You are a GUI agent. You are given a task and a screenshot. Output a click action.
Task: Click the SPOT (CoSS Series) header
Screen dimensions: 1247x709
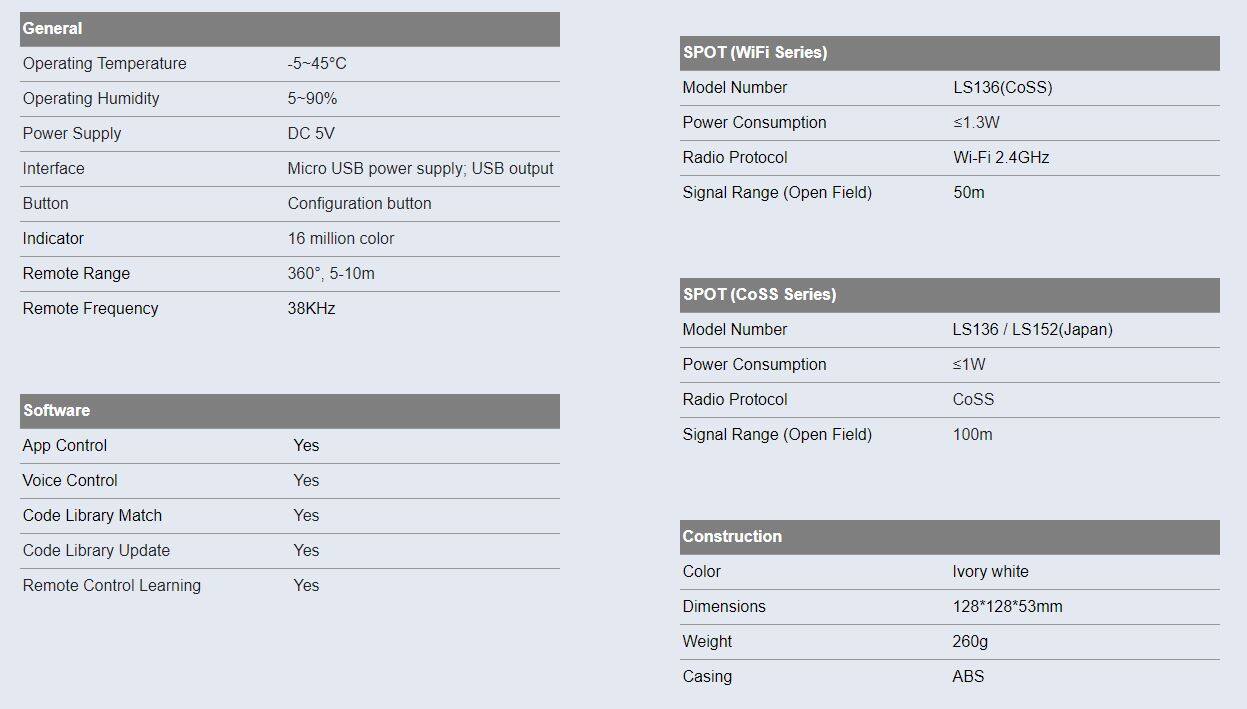coord(759,295)
